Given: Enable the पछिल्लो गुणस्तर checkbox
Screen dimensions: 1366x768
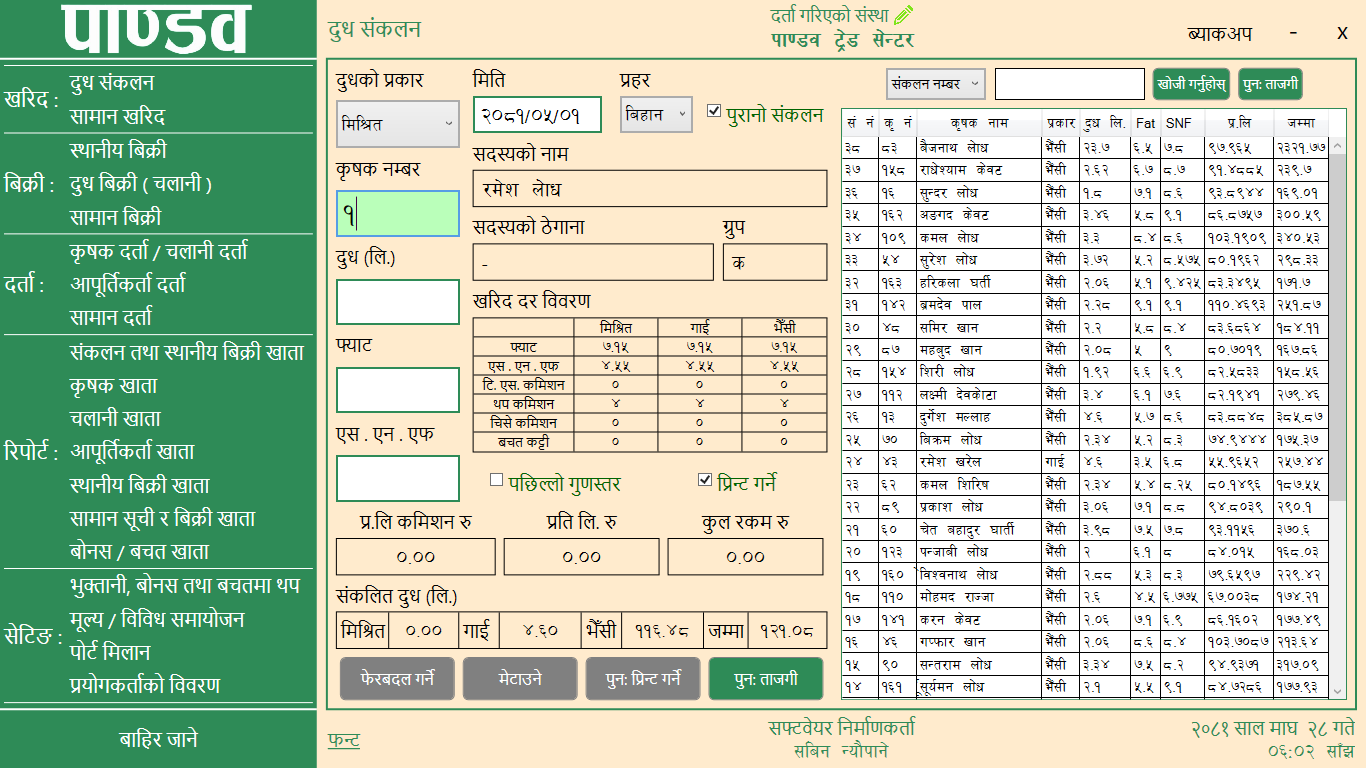Looking at the screenshot, I should (x=496, y=480).
